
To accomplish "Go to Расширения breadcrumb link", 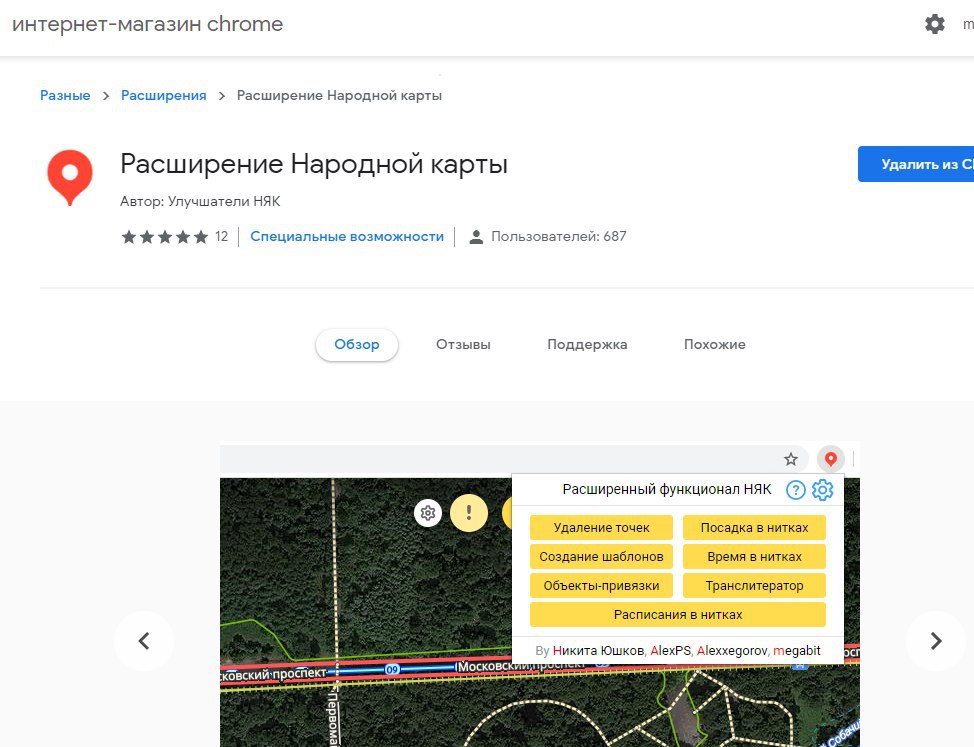I will (x=163, y=96).
